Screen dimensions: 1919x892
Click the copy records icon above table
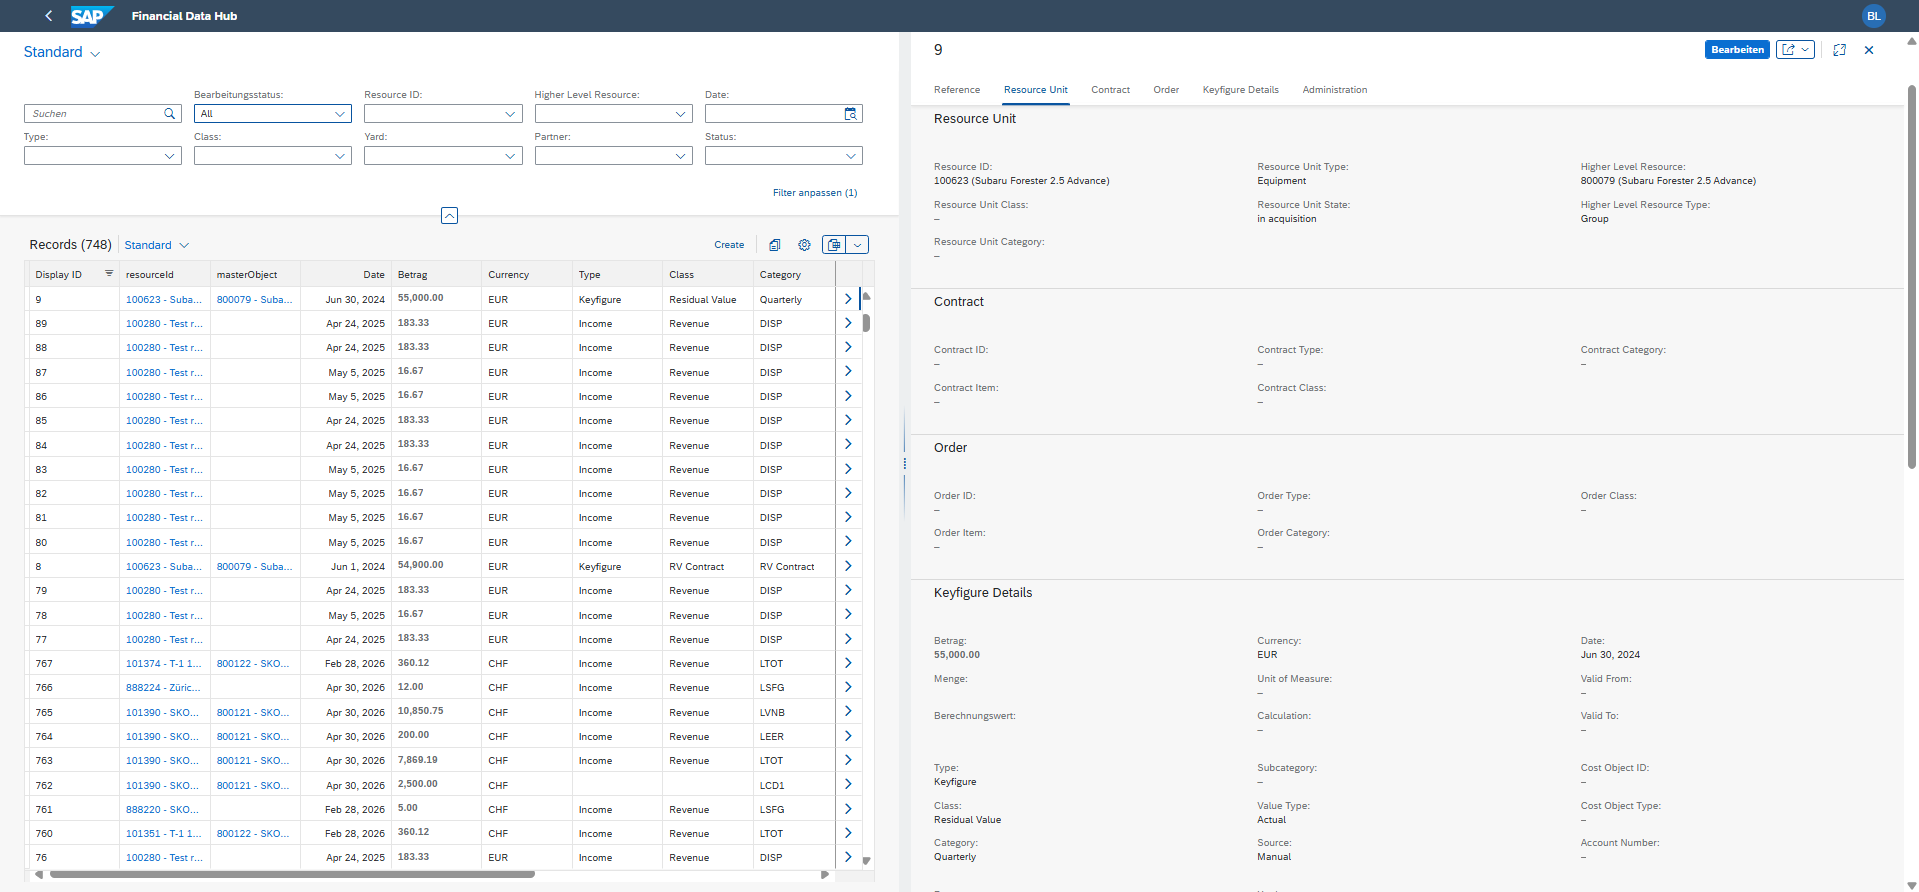(774, 245)
